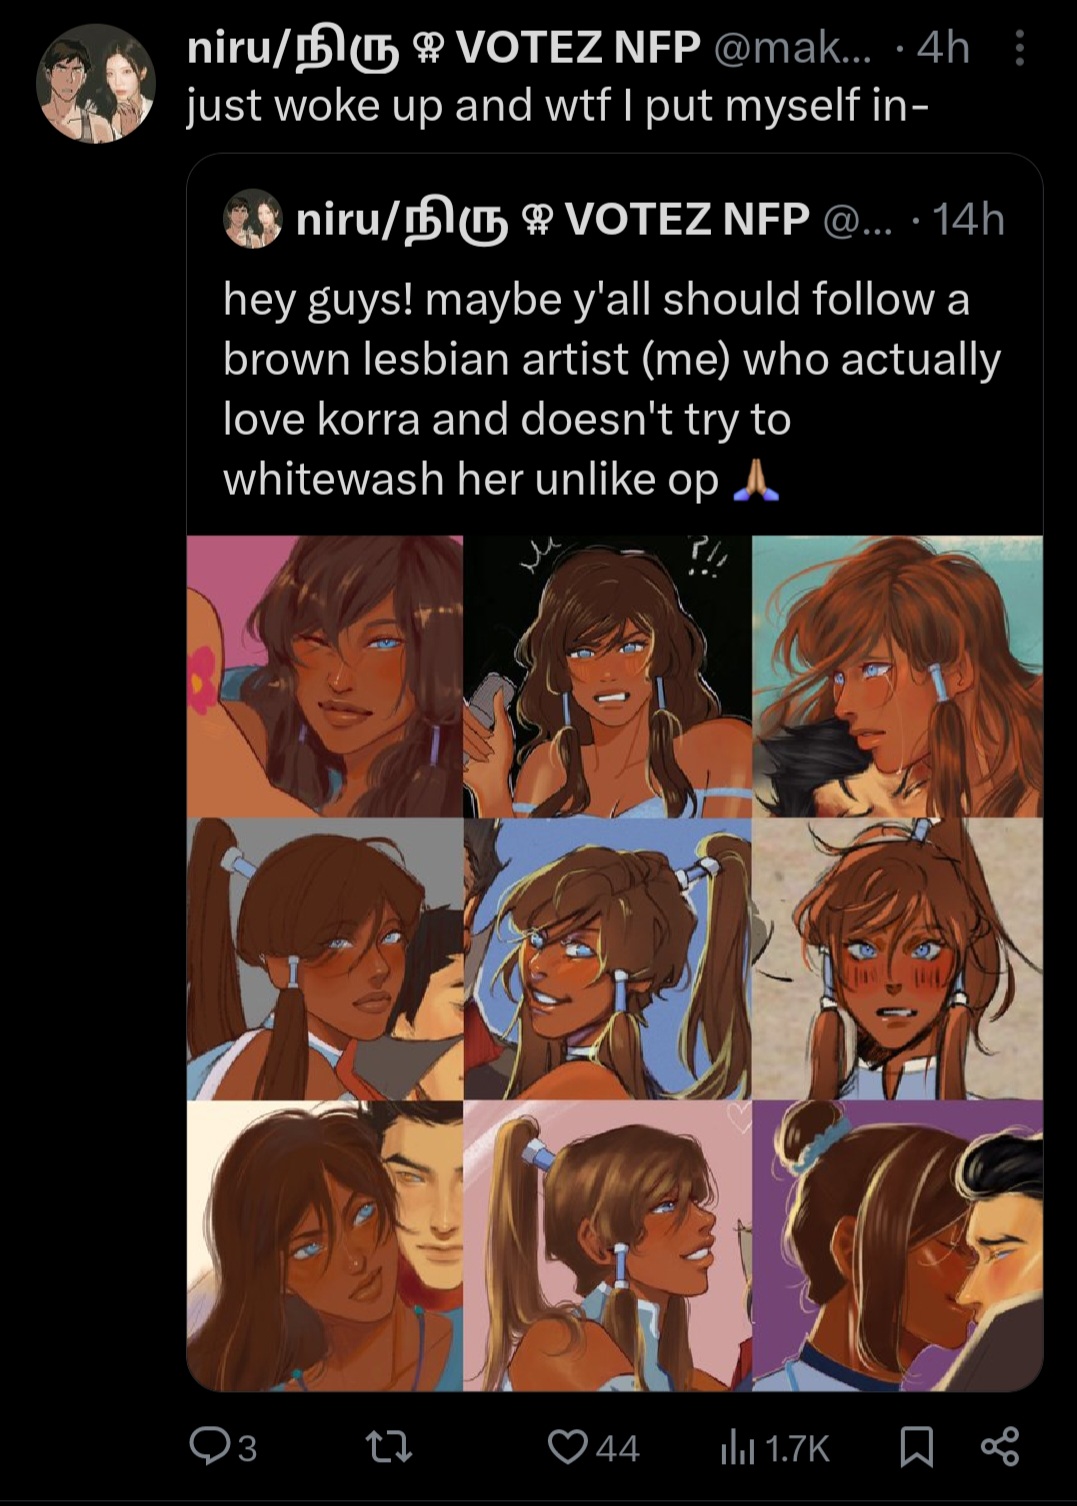Like the tweet with 44 hearts
The width and height of the screenshot is (1077, 1506).
pyautogui.click(x=593, y=1446)
